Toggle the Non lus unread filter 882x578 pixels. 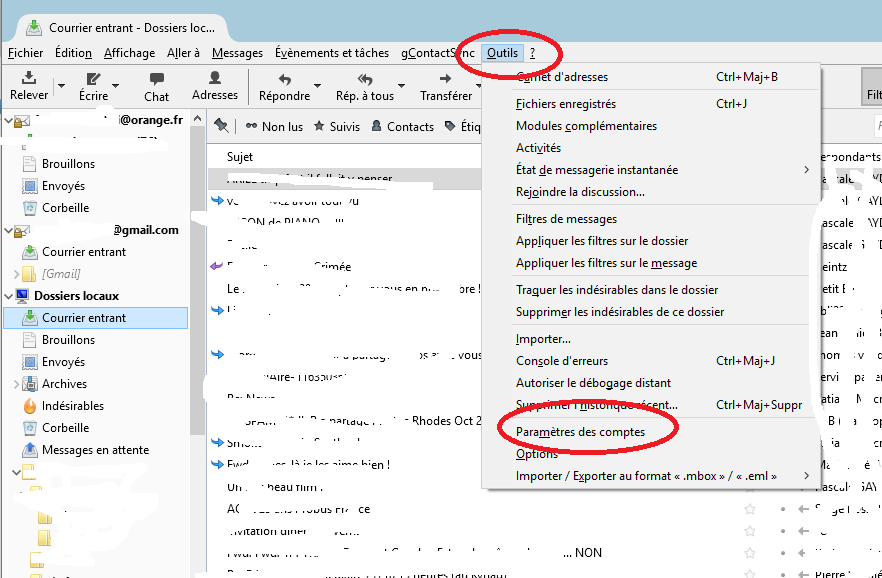click(x=273, y=127)
